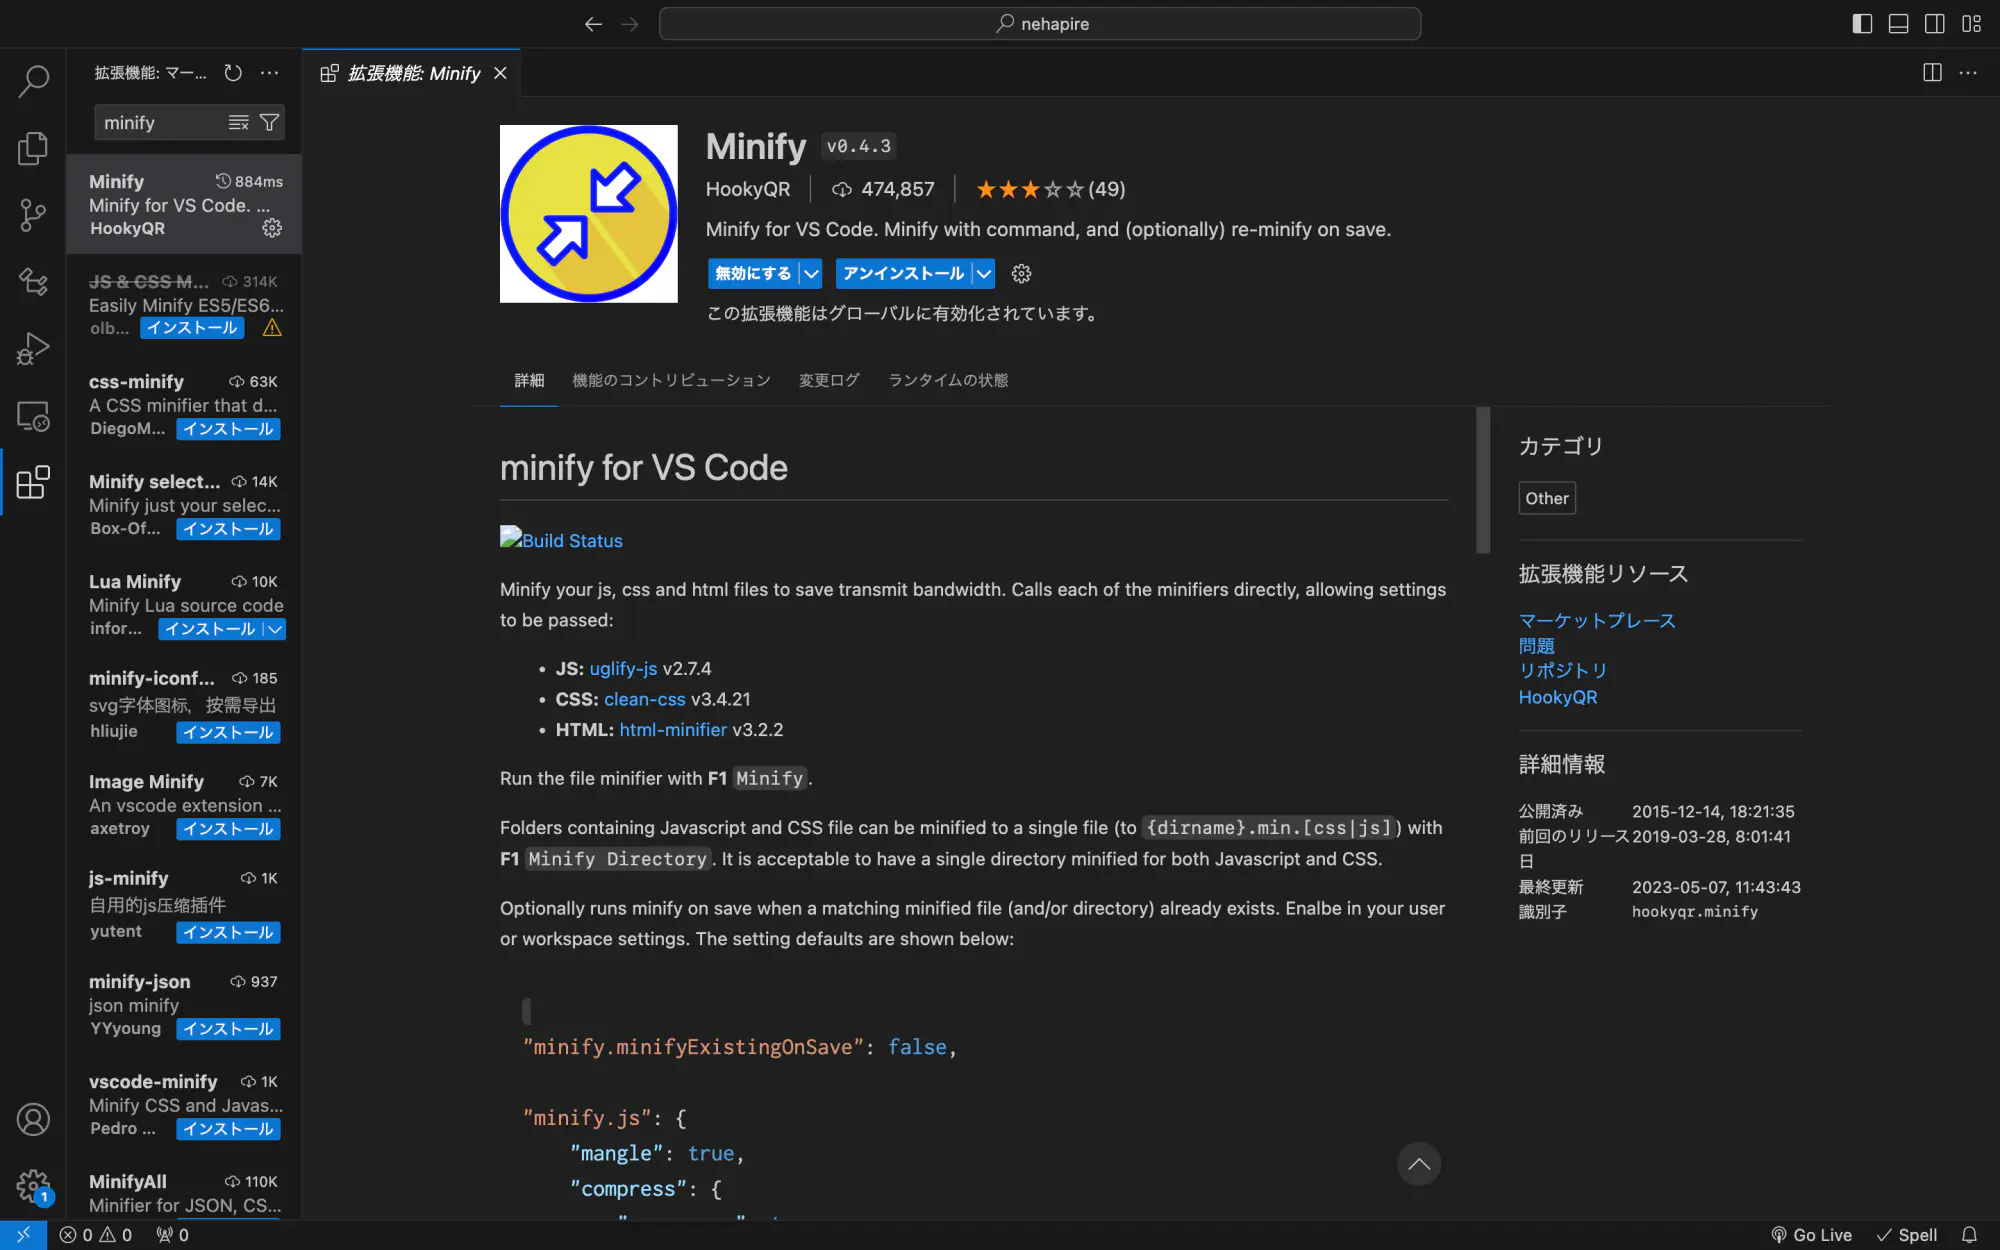Click the css-minify インストール button
2000x1250 pixels.
226,429
